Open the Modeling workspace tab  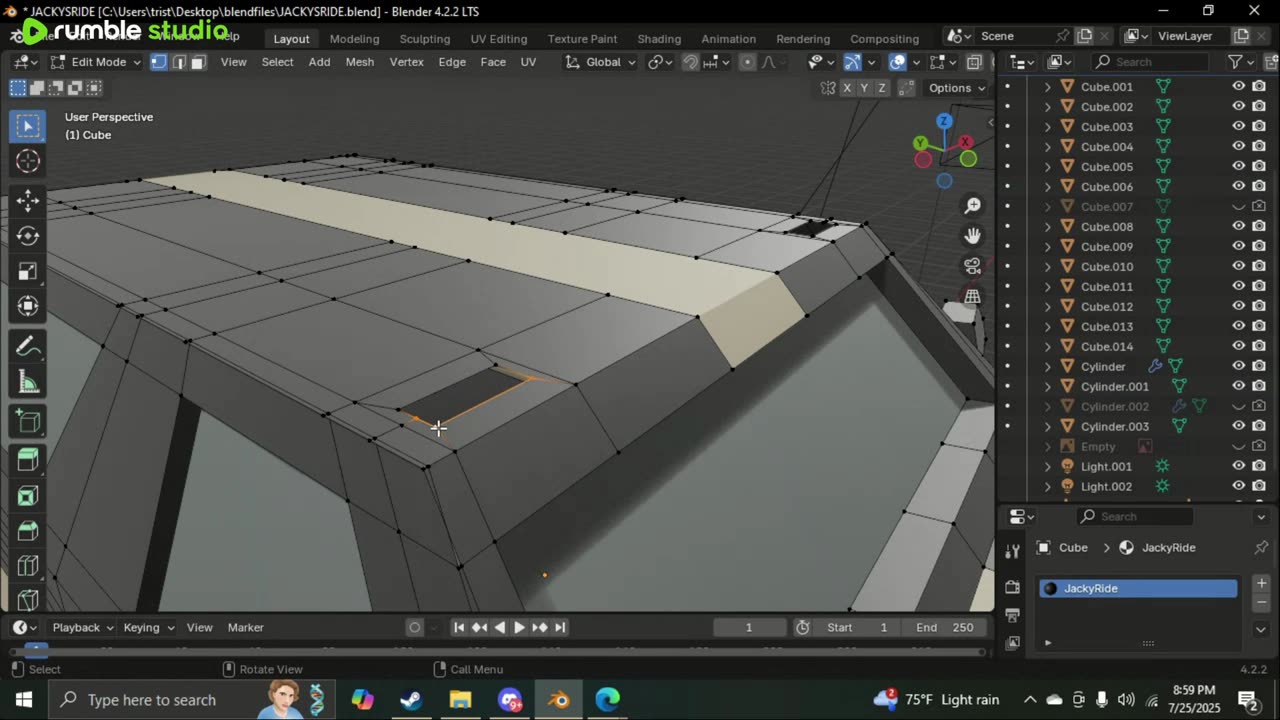pyautogui.click(x=354, y=38)
